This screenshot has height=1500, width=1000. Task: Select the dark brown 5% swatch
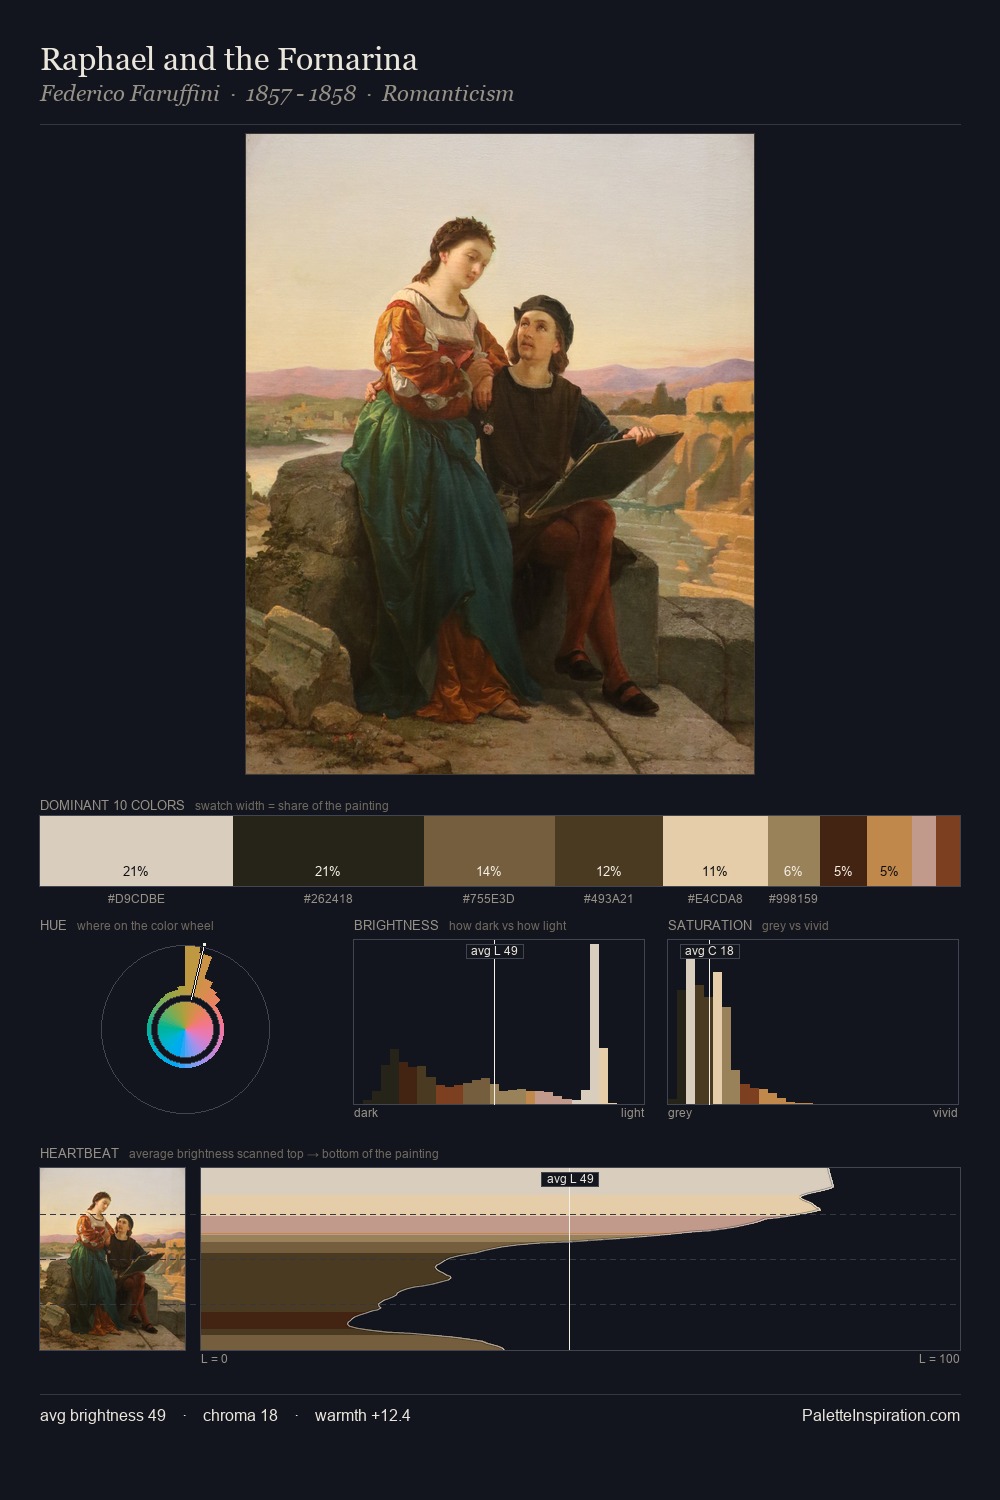(x=843, y=851)
